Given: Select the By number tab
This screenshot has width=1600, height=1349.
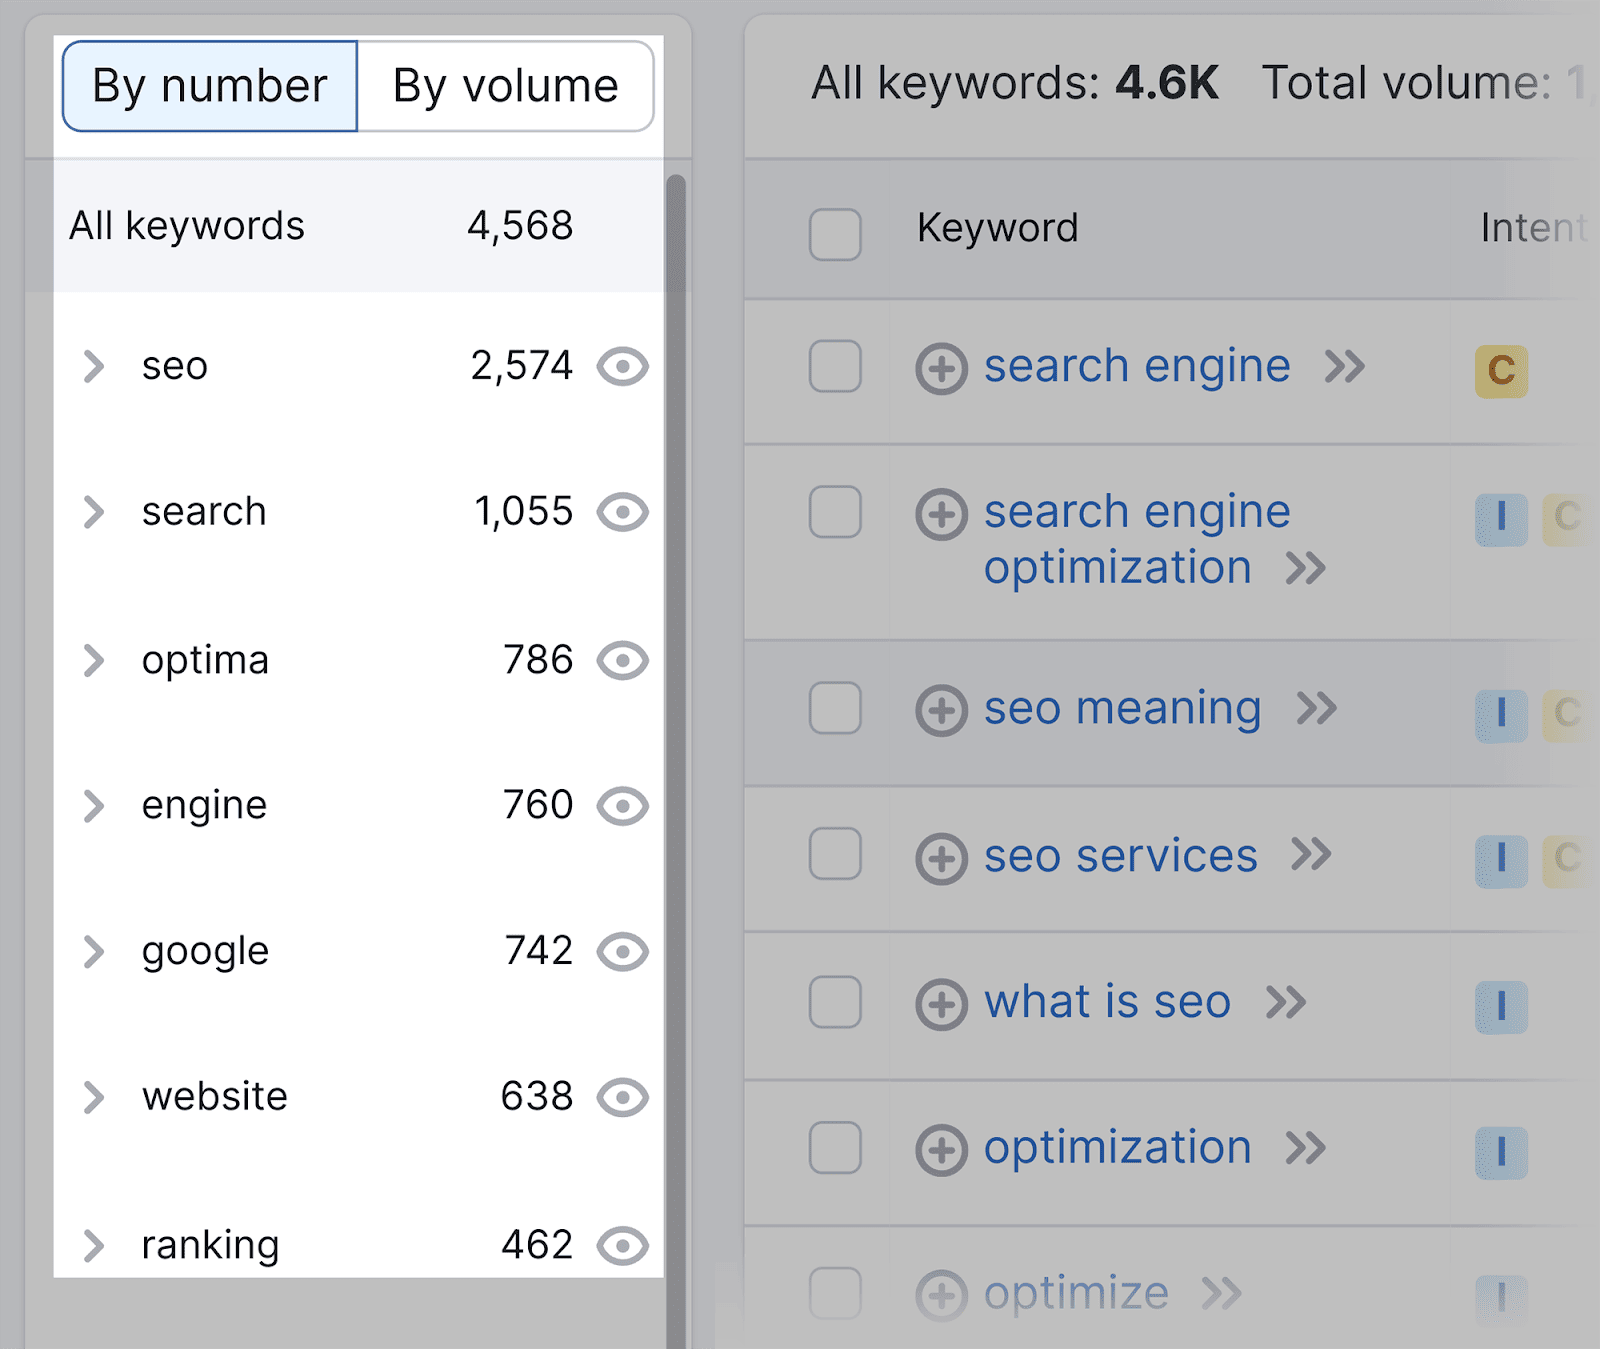Looking at the screenshot, I should point(209,86).
